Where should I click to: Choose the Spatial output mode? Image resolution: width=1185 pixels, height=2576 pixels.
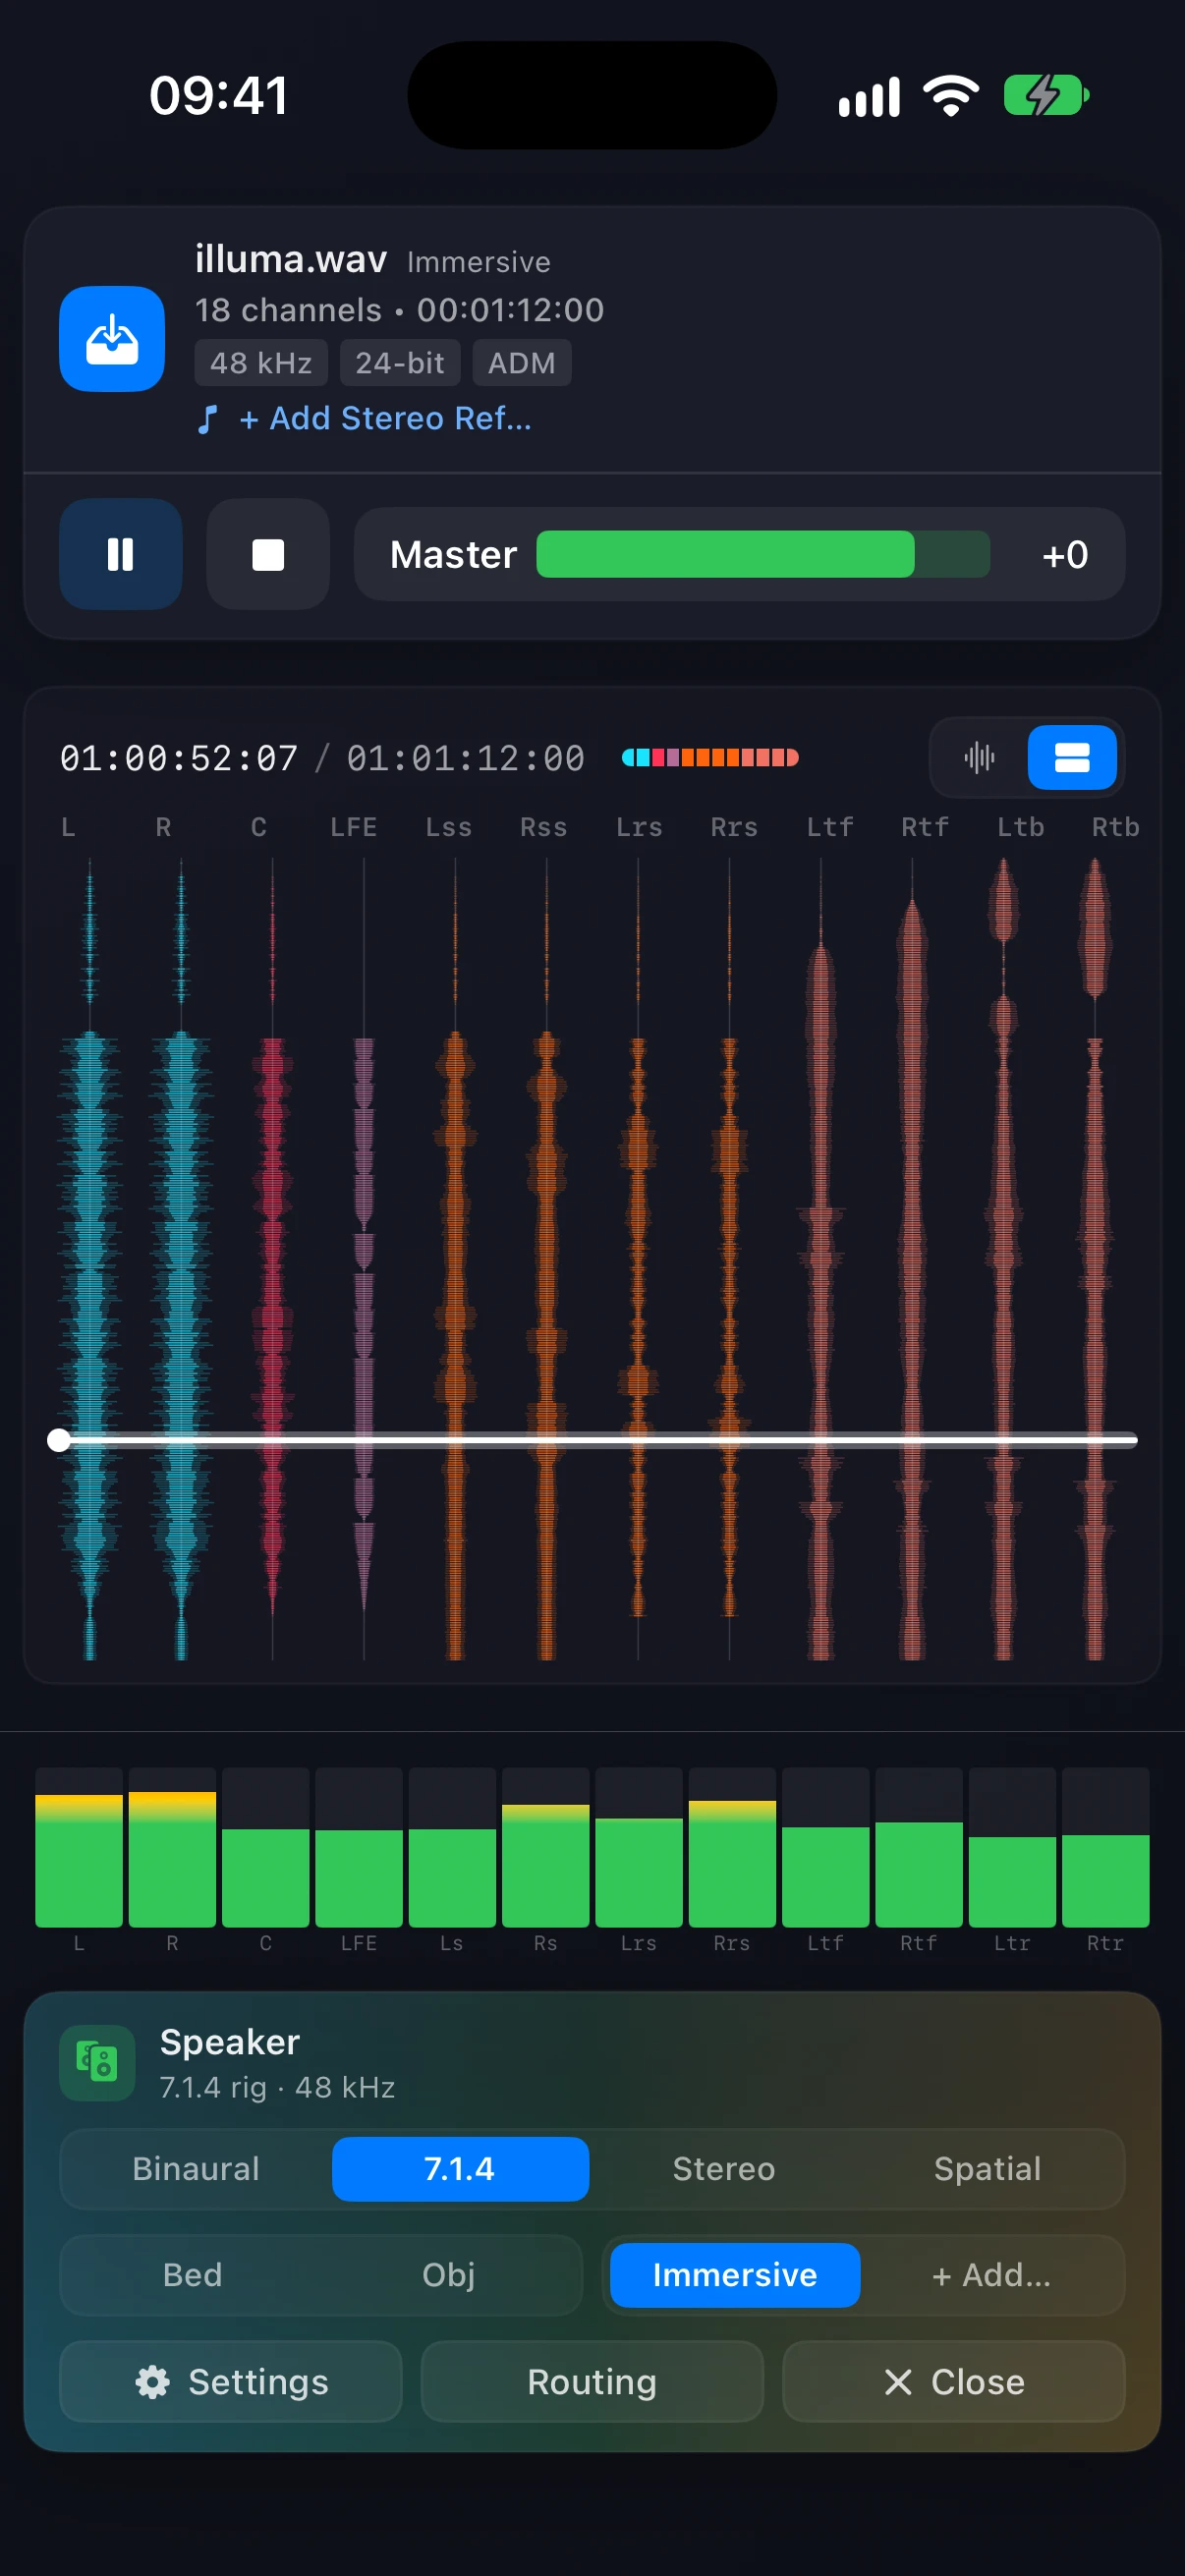tap(988, 2168)
